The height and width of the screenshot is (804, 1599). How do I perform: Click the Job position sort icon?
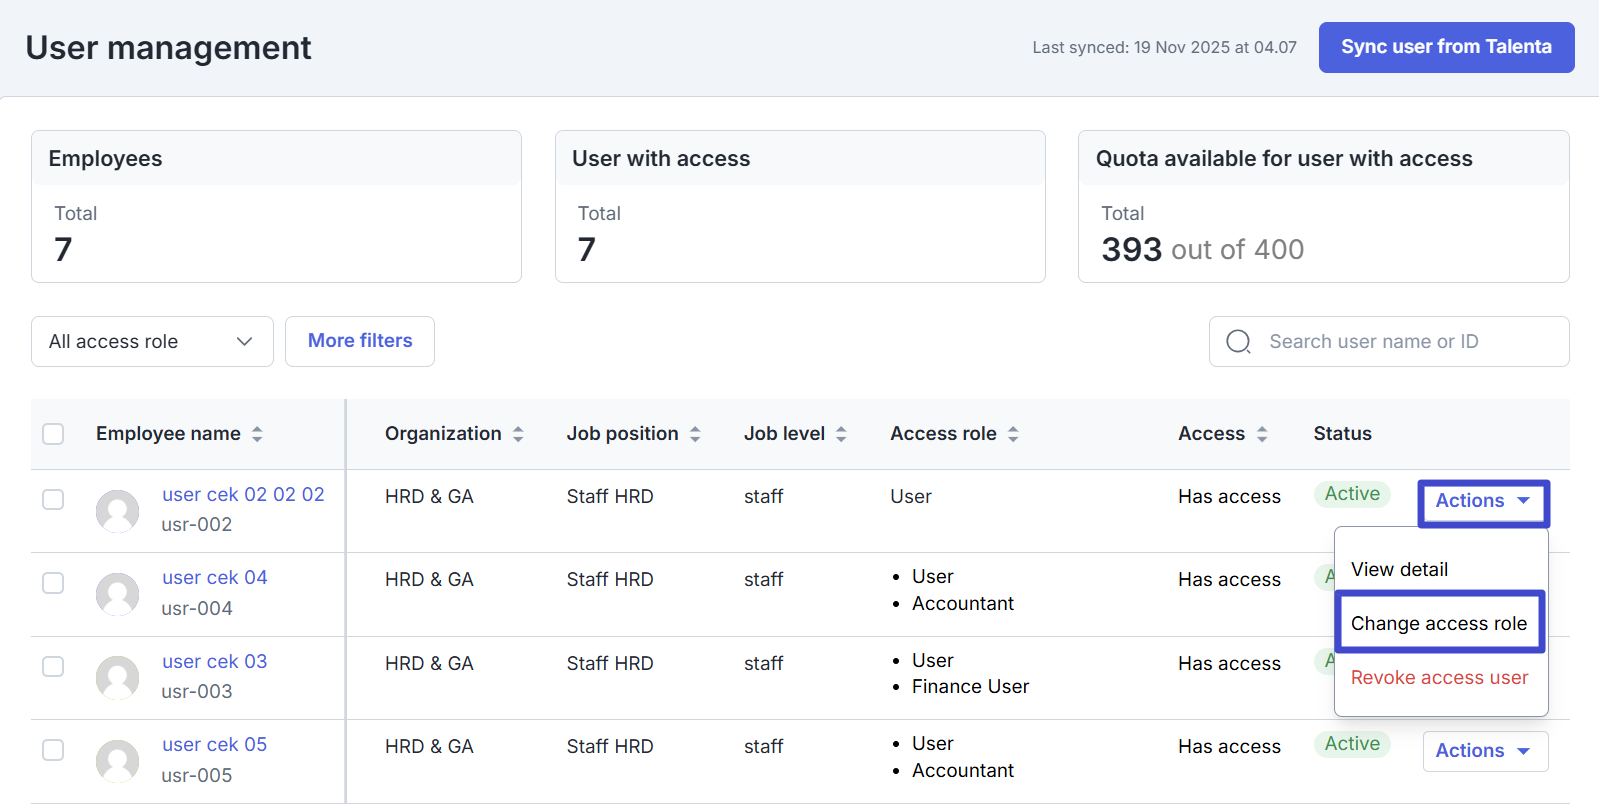coord(695,434)
